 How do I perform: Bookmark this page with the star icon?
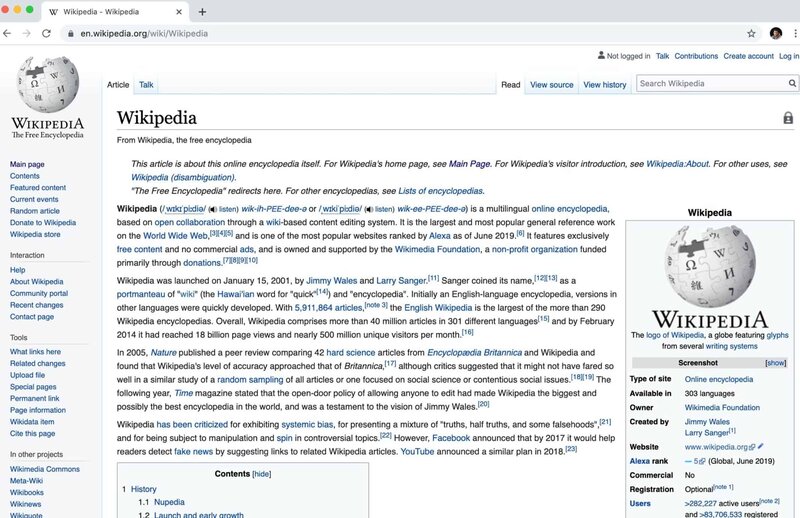[751, 34]
